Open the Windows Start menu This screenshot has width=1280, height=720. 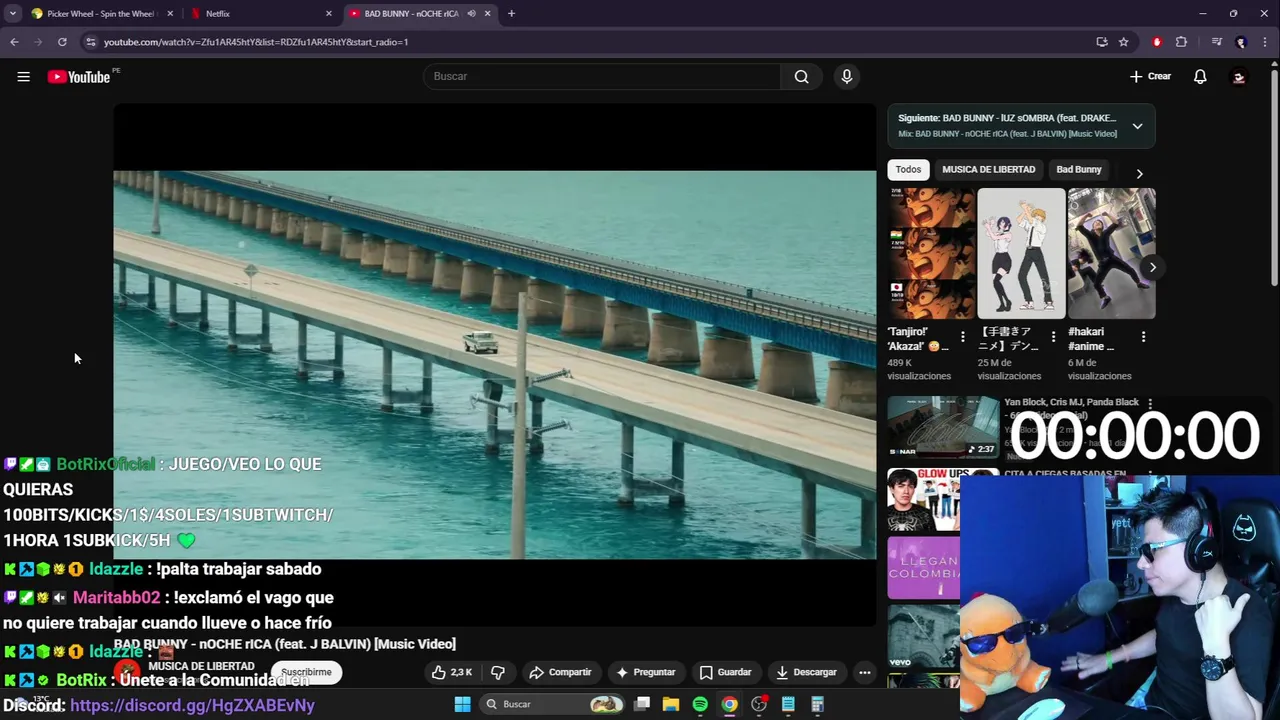tap(462, 704)
